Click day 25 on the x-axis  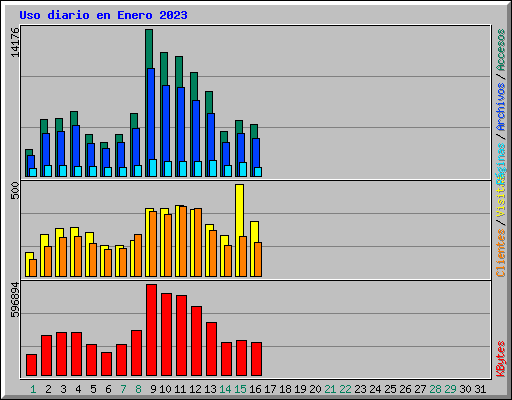(390, 389)
